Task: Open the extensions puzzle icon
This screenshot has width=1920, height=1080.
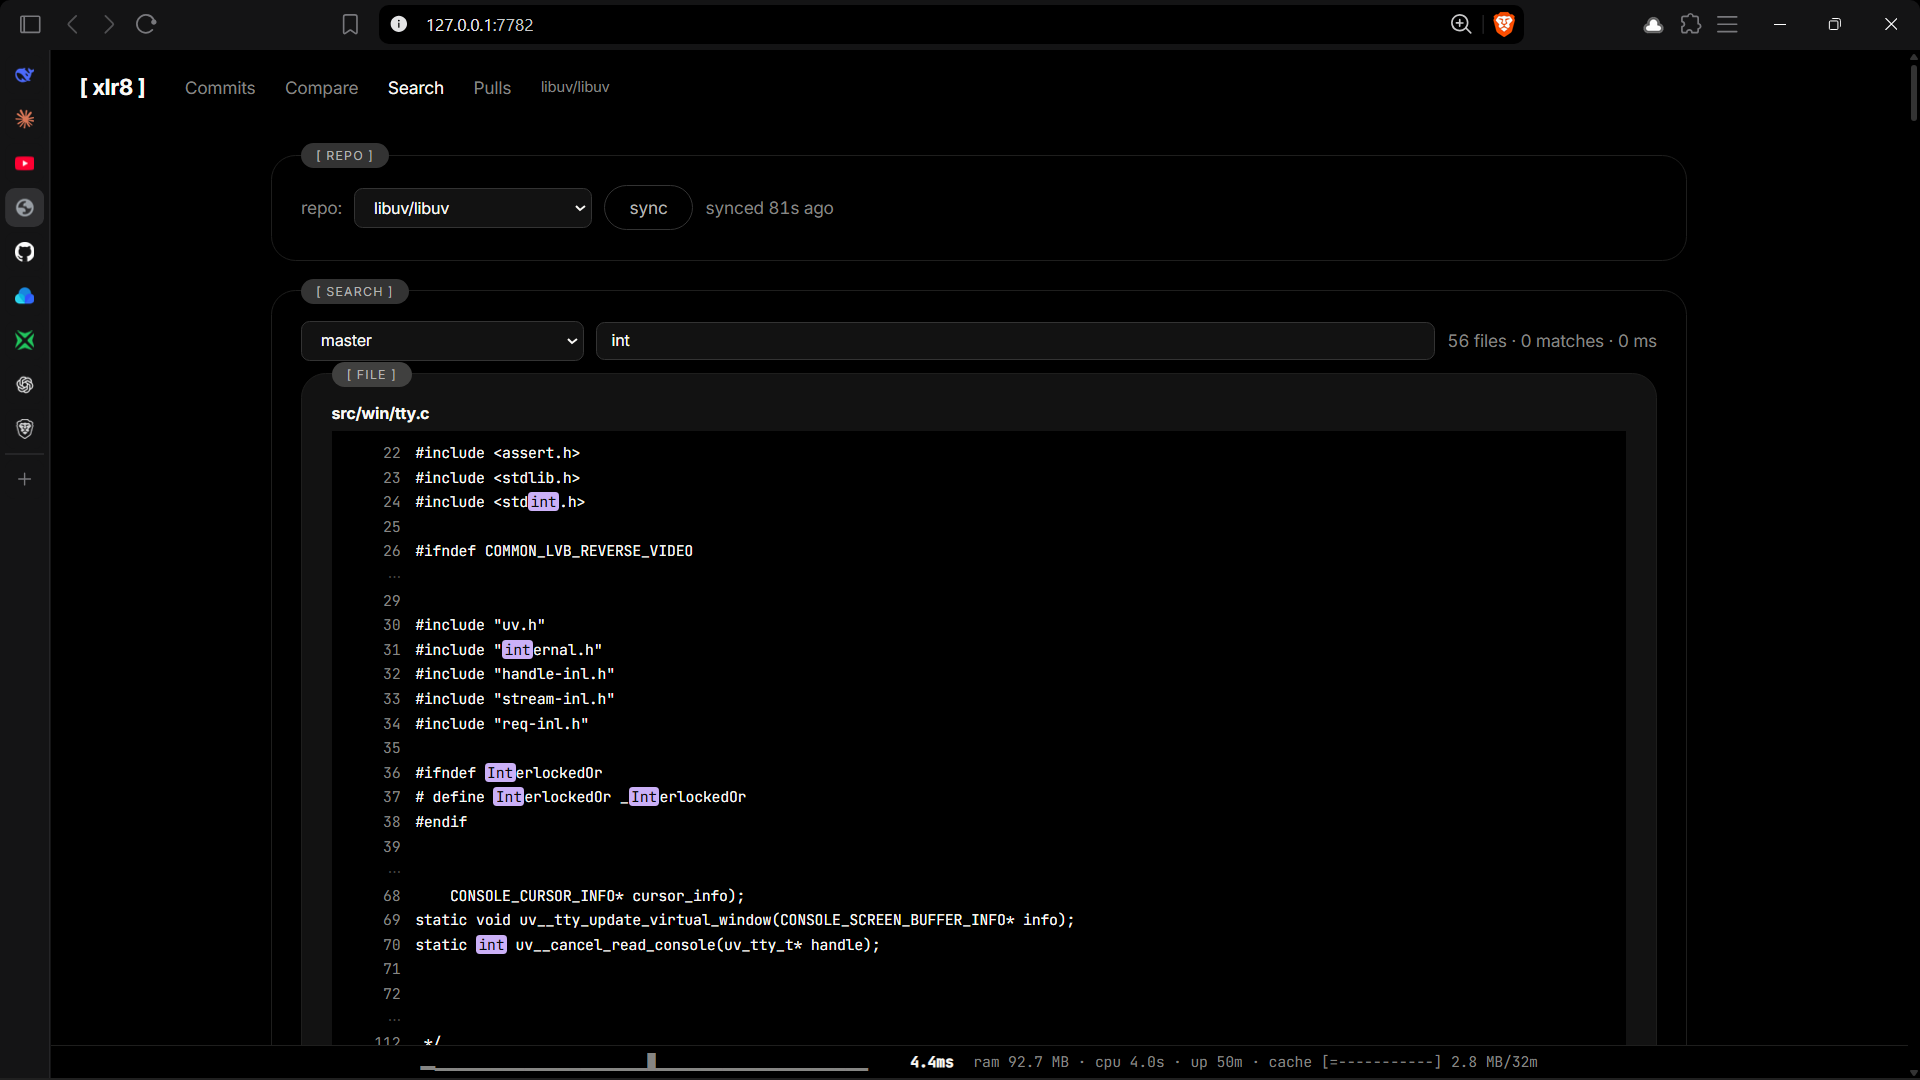Action: 1691,24
